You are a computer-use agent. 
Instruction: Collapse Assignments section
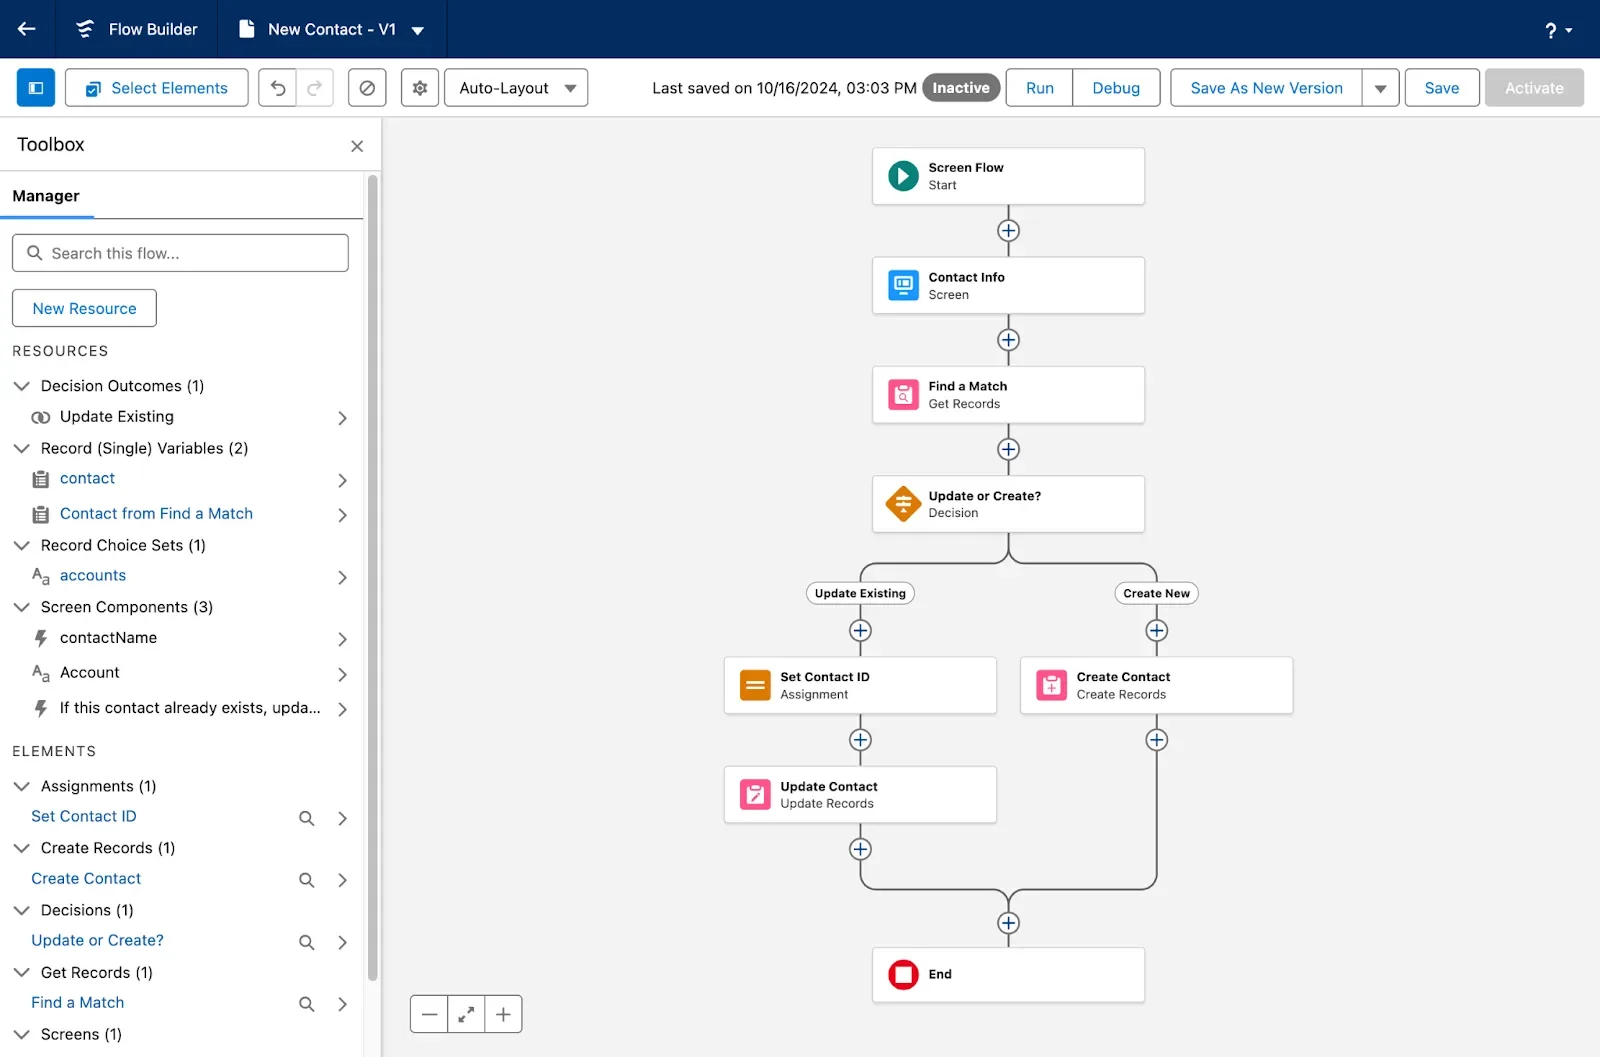coord(21,786)
